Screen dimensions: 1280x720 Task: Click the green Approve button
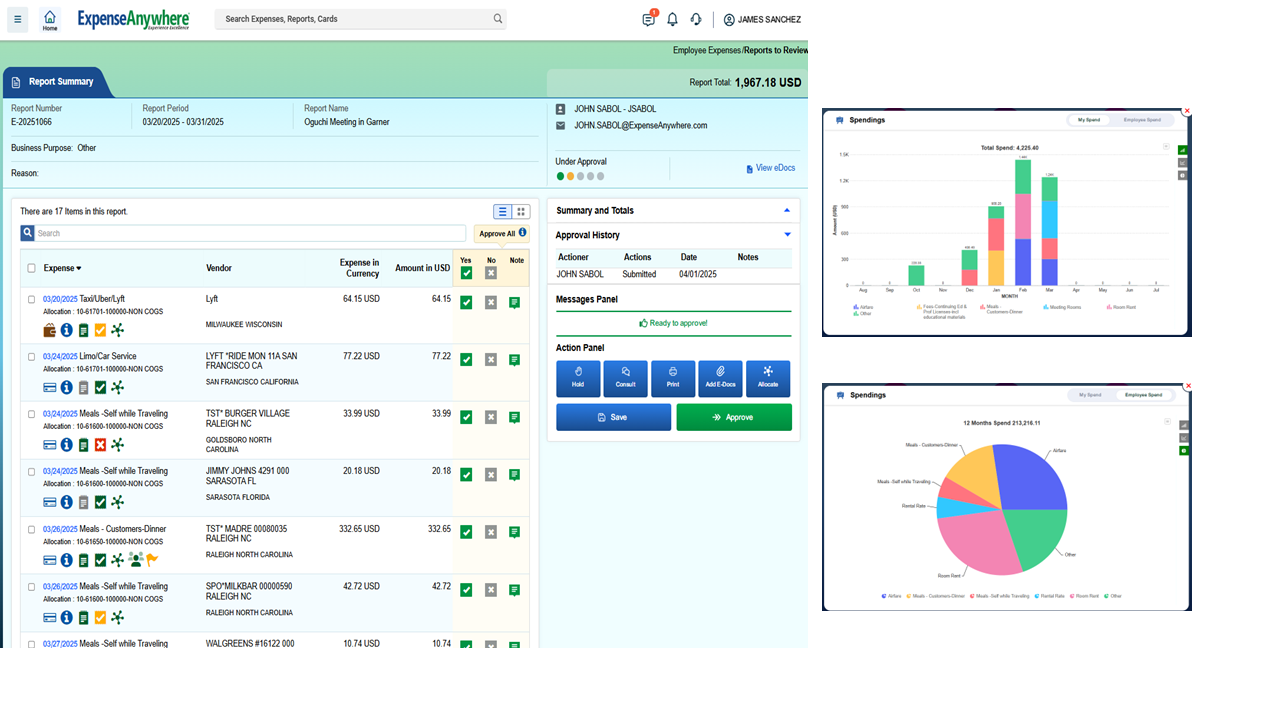pyautogui.click(x=733, y=417)
